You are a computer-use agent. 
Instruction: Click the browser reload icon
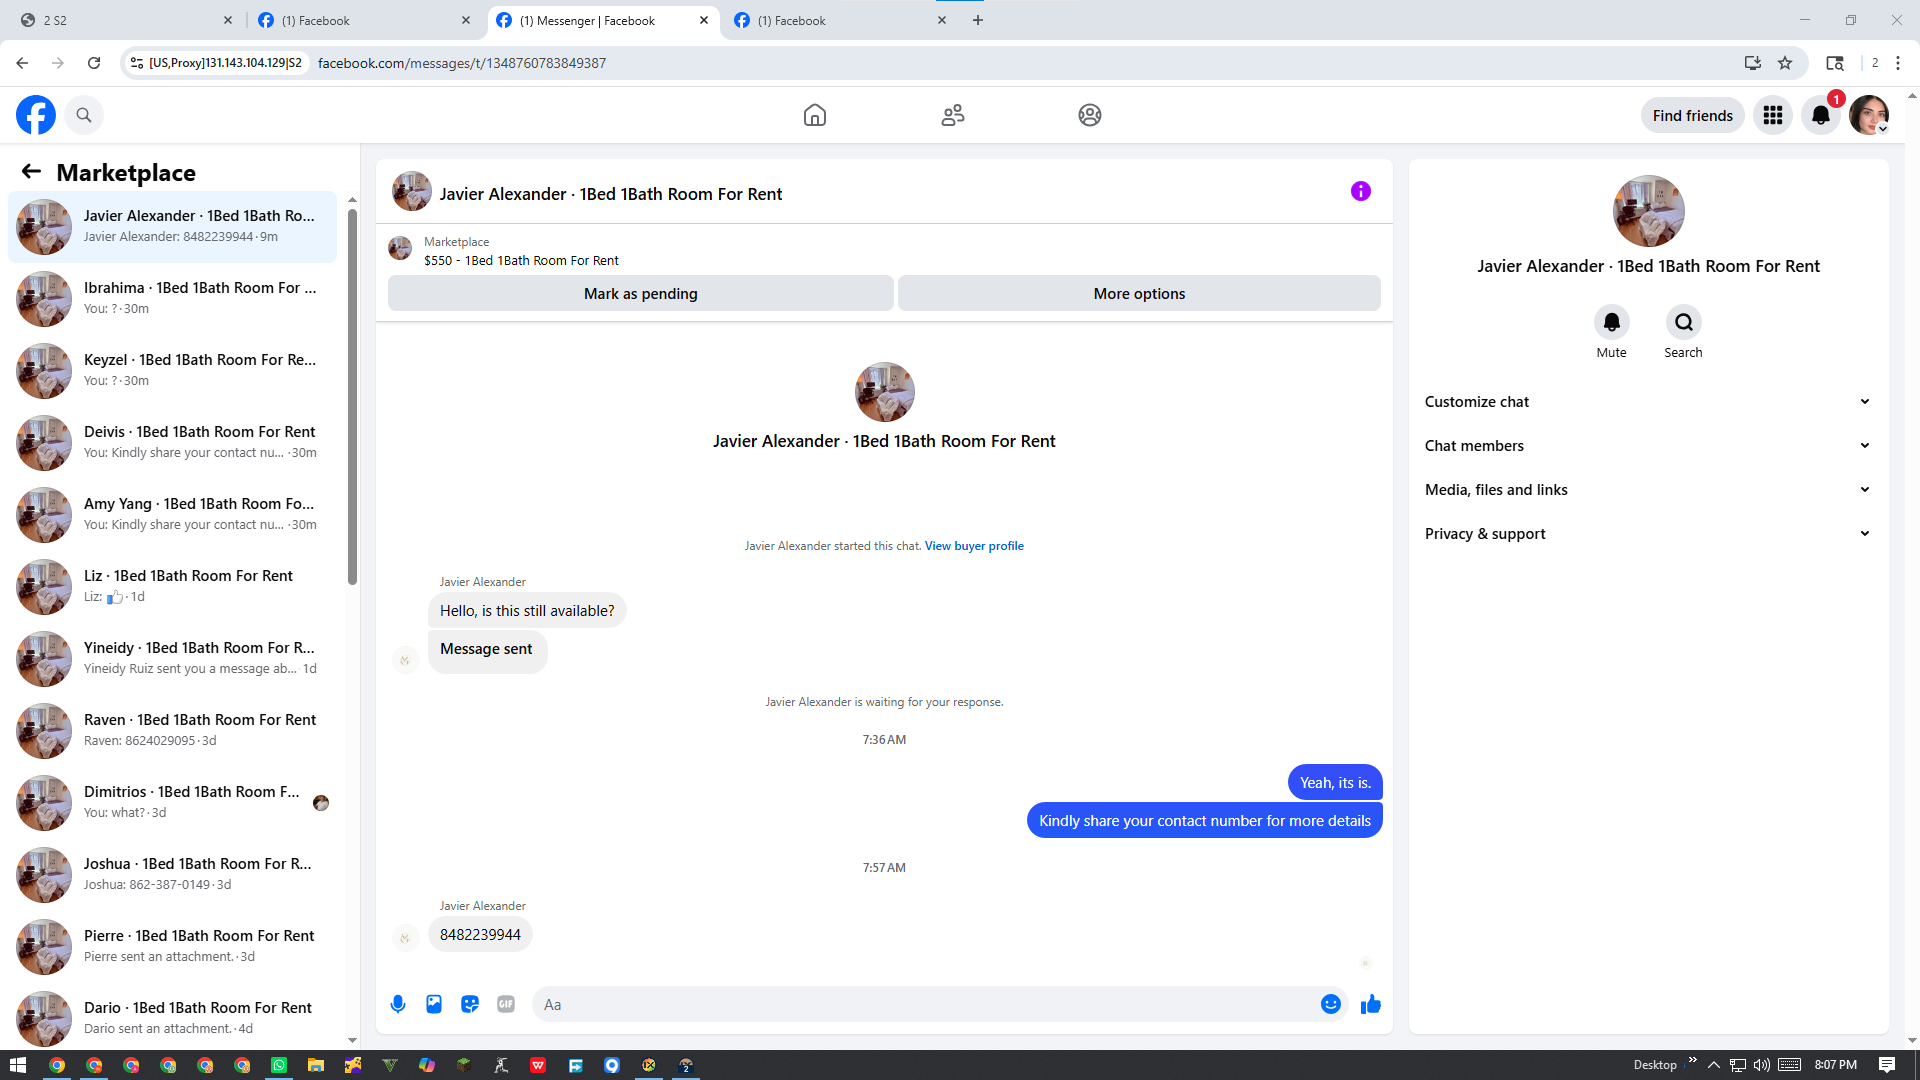click(94, 63)
